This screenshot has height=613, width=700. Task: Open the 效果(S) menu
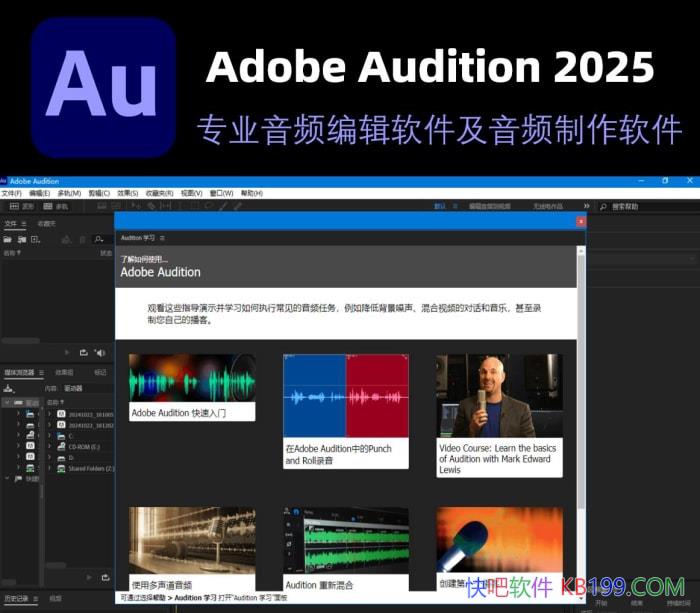(x=127, y=193)
